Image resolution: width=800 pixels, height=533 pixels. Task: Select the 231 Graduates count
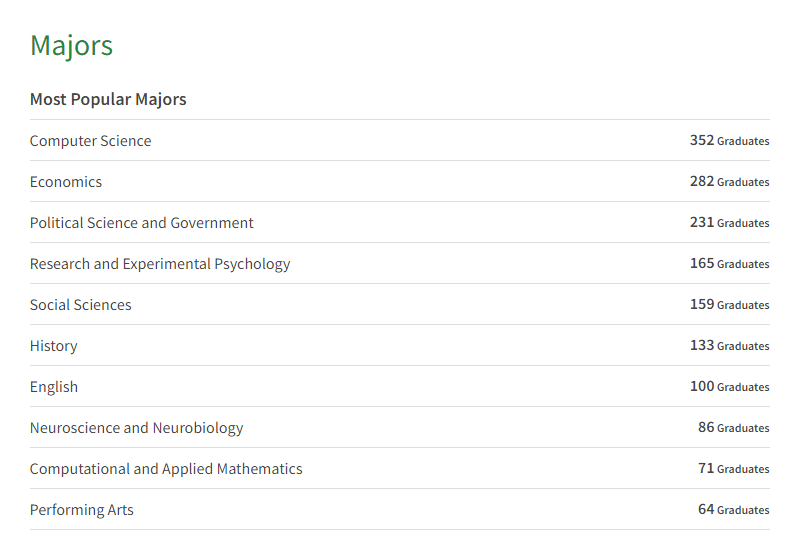[729, 223]
